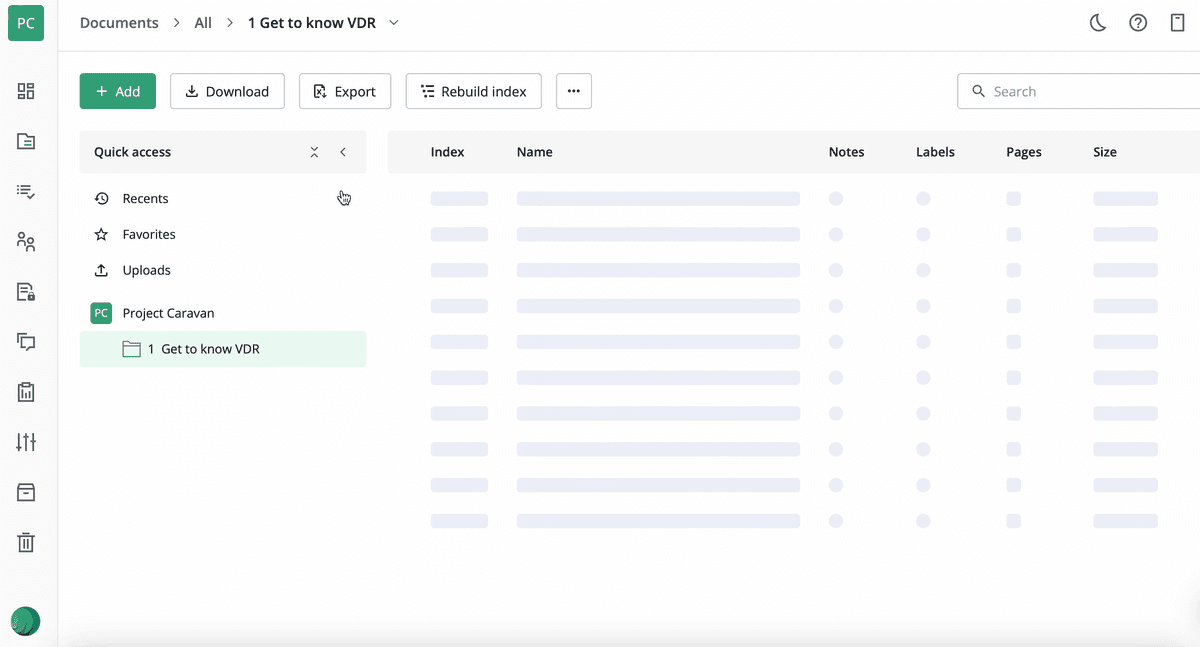Select Recents in Quick access
1200x647 pixels.
coord(145,198)
